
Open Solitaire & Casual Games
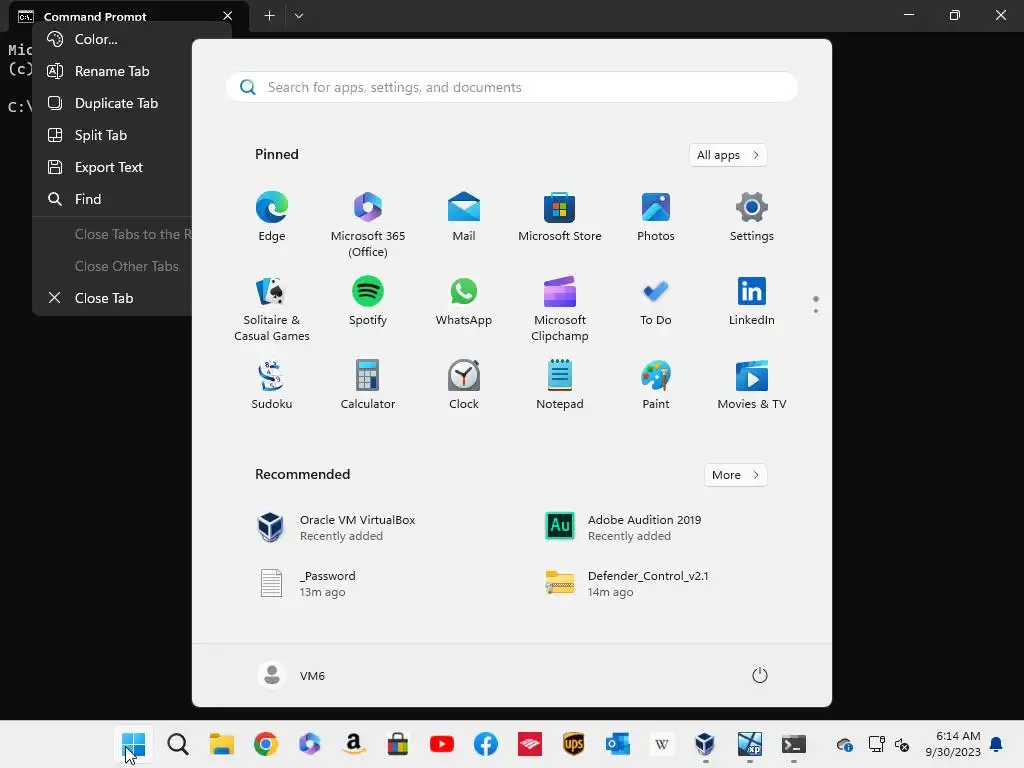click(x=272, y=308)
